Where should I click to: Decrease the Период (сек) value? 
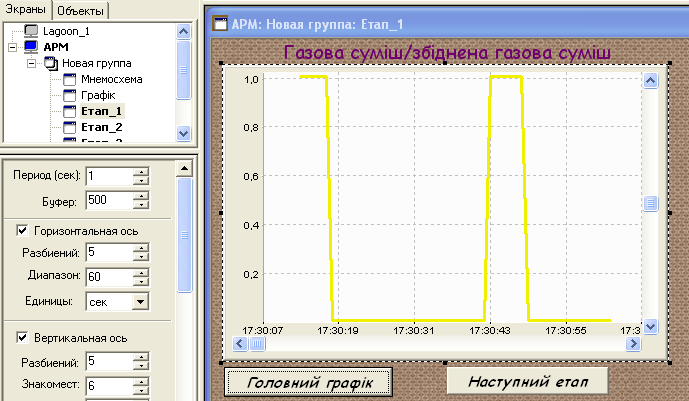pyautogui.click(x=141, y=181)
